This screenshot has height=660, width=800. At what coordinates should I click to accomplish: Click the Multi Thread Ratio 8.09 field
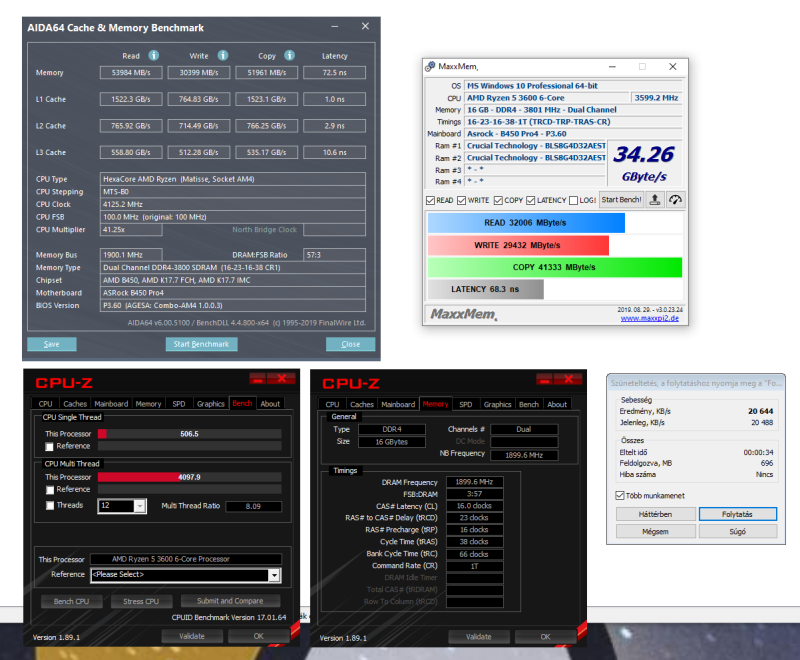tap(253, 506)
